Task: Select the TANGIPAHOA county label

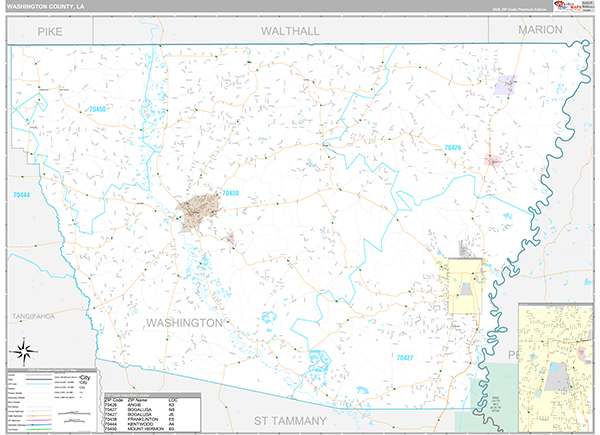Action: (x=33, y=316)
